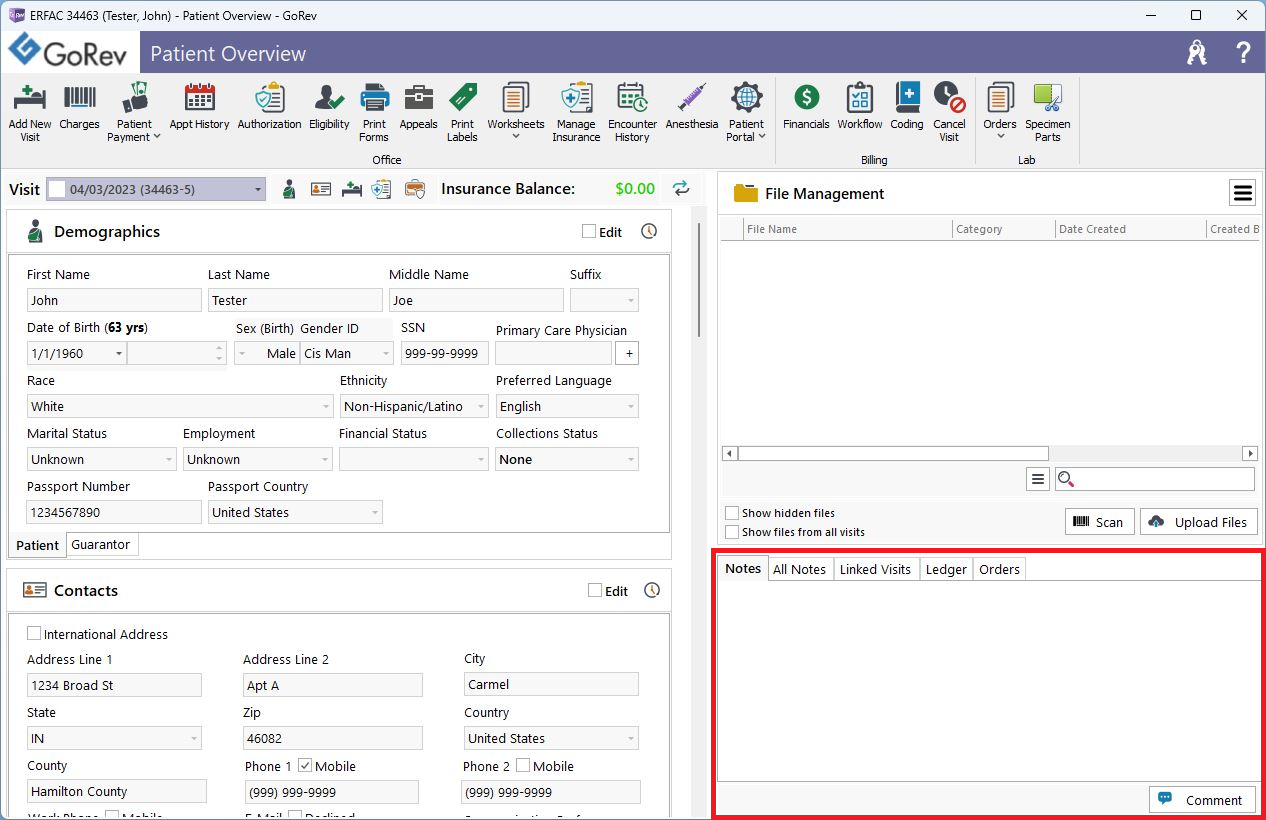1266x820 pixels.
Task: Click the refresh arrows next to Insurance Balance
Action: coord(681,188)
